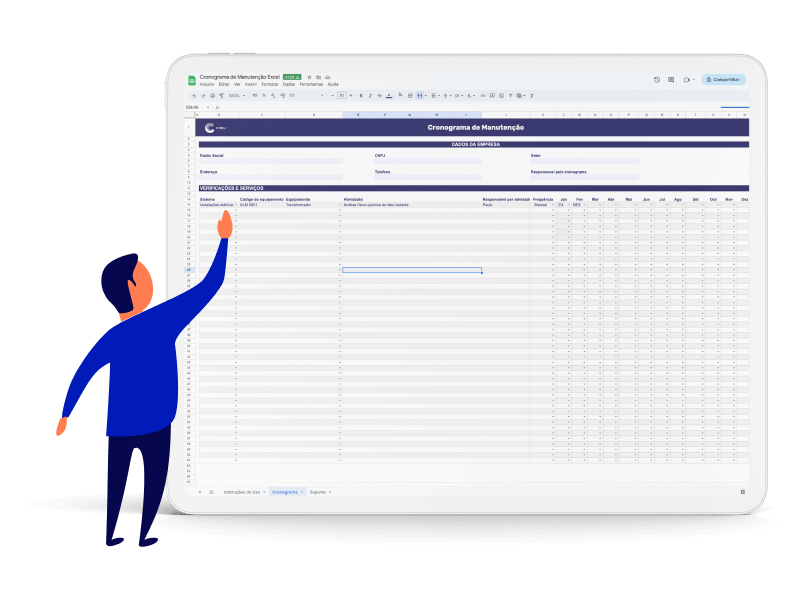This screenshot has height=600, width=790.
Task: Toggle italic formatting
Action: [x=370, y=96]
